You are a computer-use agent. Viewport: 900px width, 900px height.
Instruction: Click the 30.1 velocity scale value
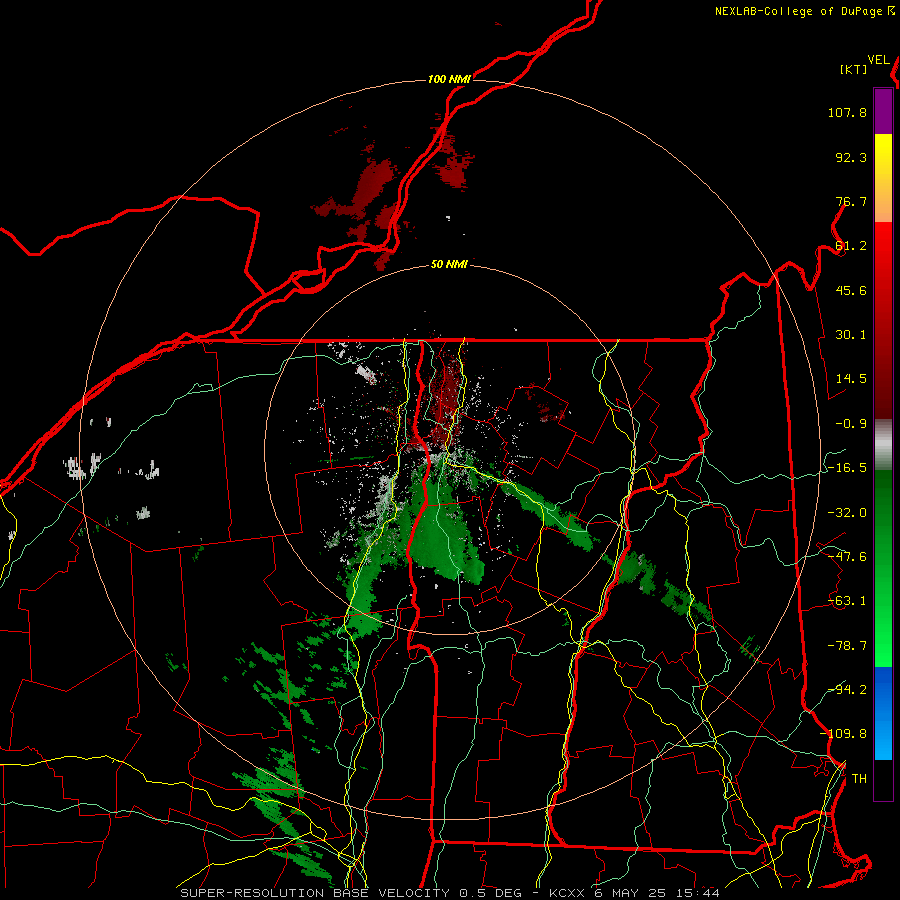[851, 335]
